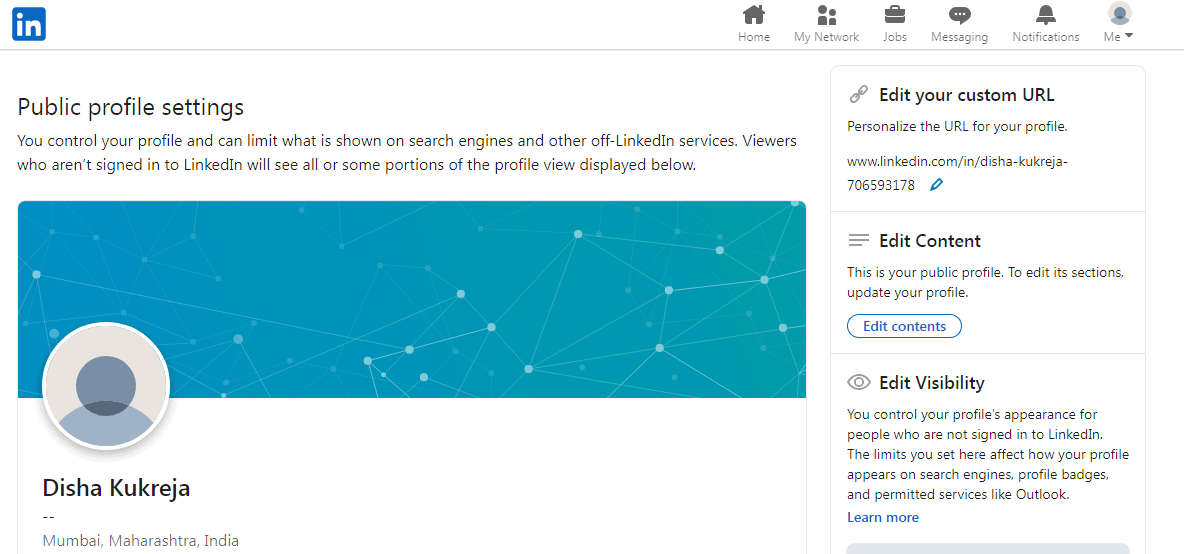Select the Disha Kukreja name heading
Viewport: 1184px width, 554px height.
116,488
